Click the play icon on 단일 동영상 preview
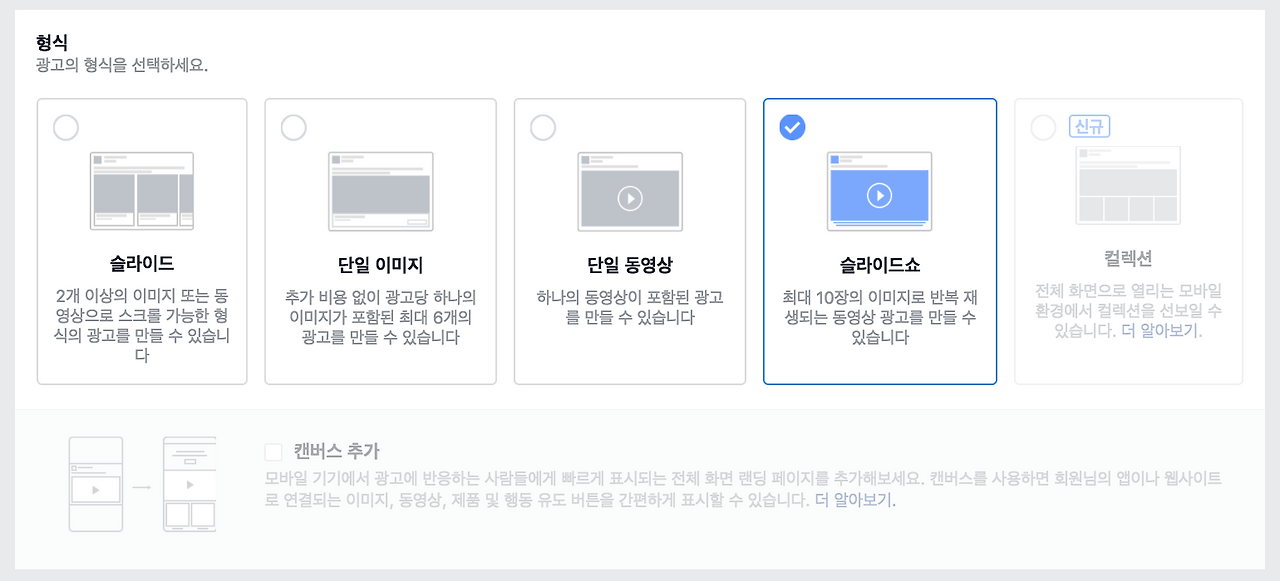The height and width of the screenshot is (581, 1280). coord(629,198)
